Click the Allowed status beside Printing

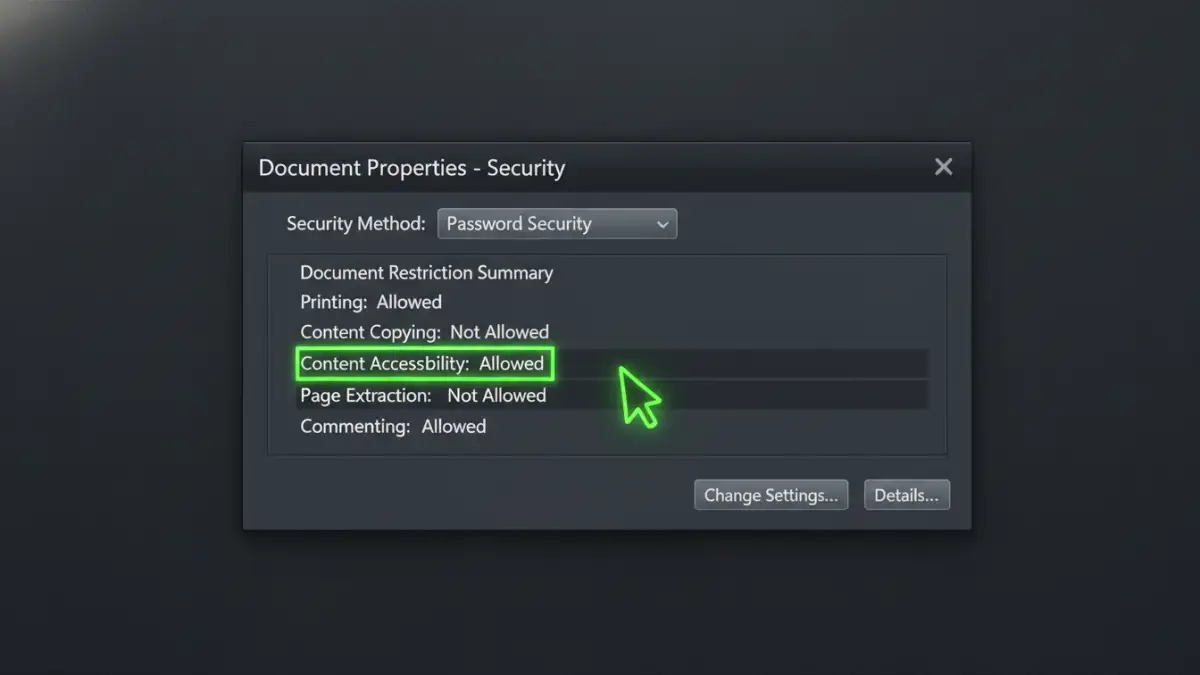[x=410, y=301]
